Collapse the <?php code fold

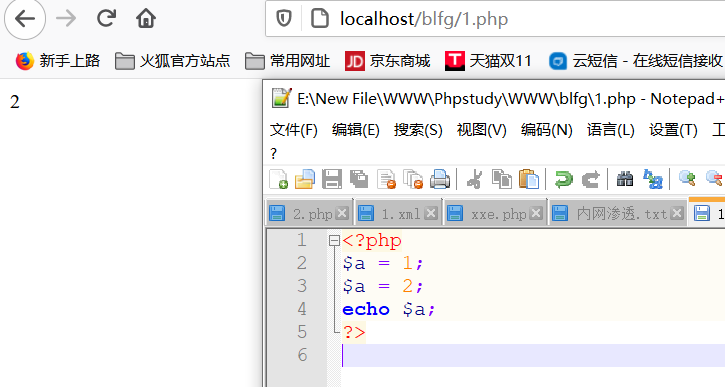334,240
